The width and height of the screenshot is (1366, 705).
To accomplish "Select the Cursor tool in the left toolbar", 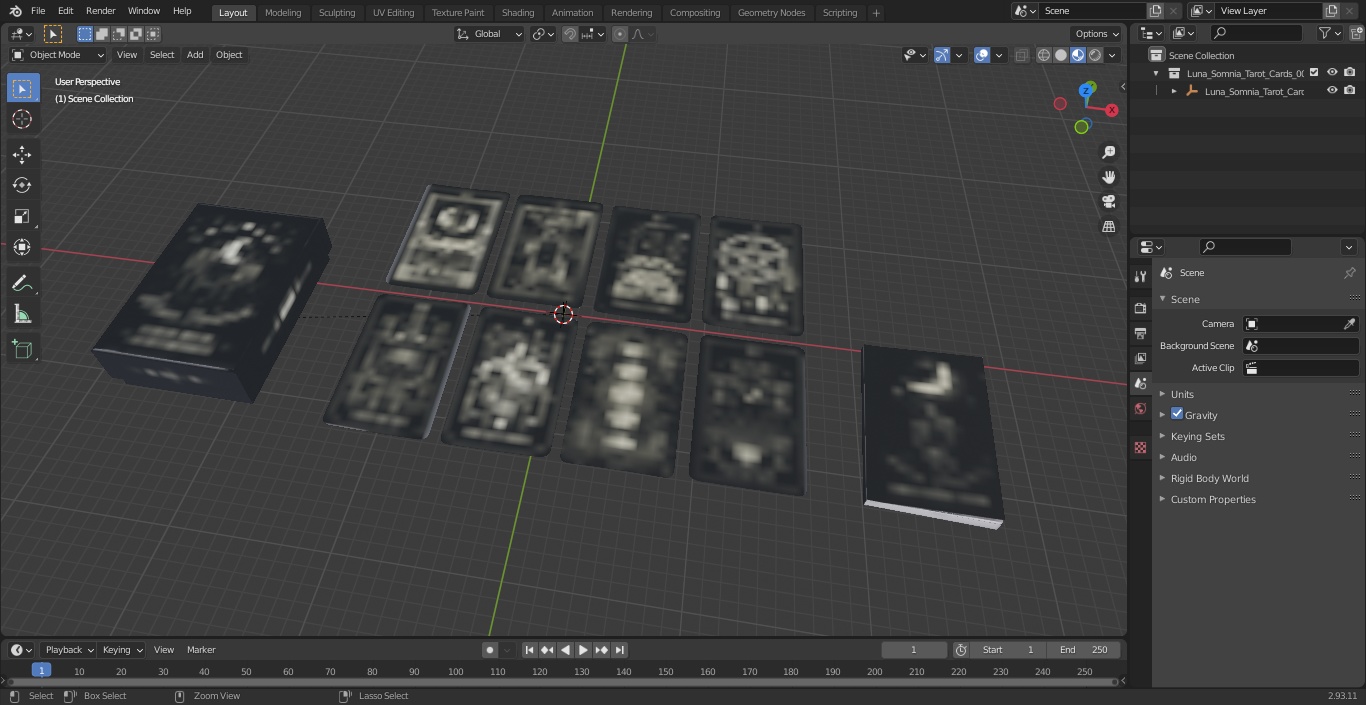I will tap(22, 119).
